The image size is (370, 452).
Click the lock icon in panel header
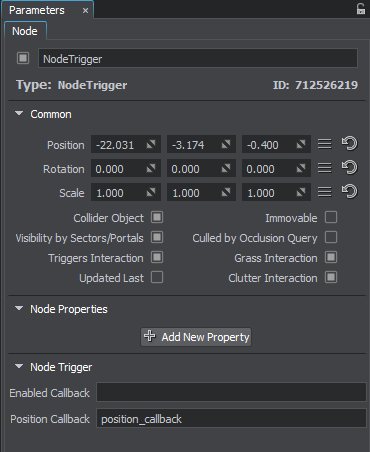click(361, 9)
